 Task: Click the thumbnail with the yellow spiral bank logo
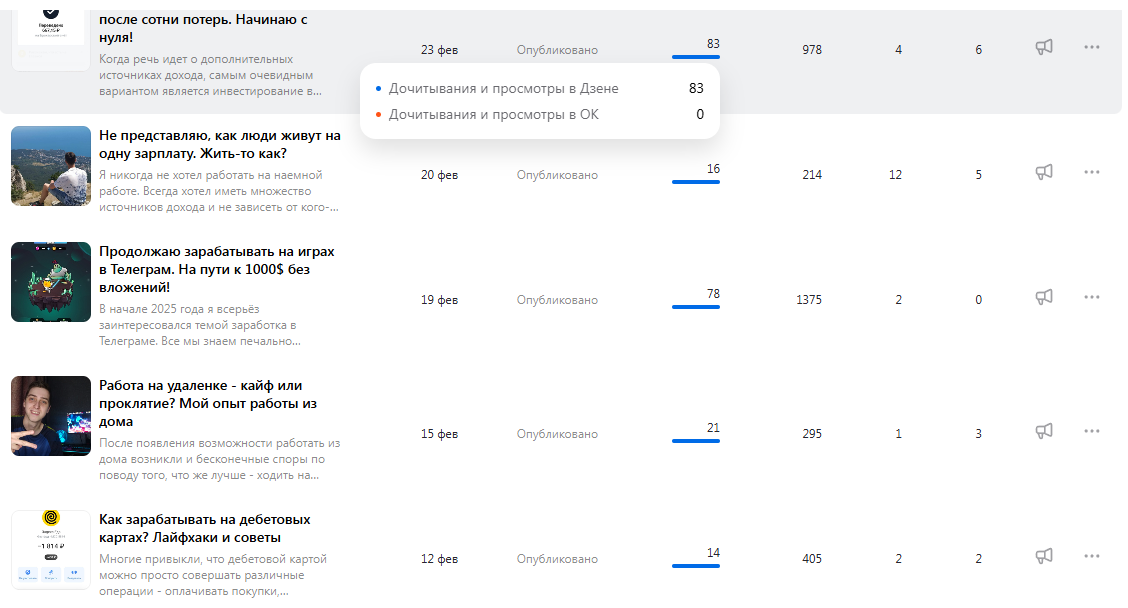[x=51, y=550]
